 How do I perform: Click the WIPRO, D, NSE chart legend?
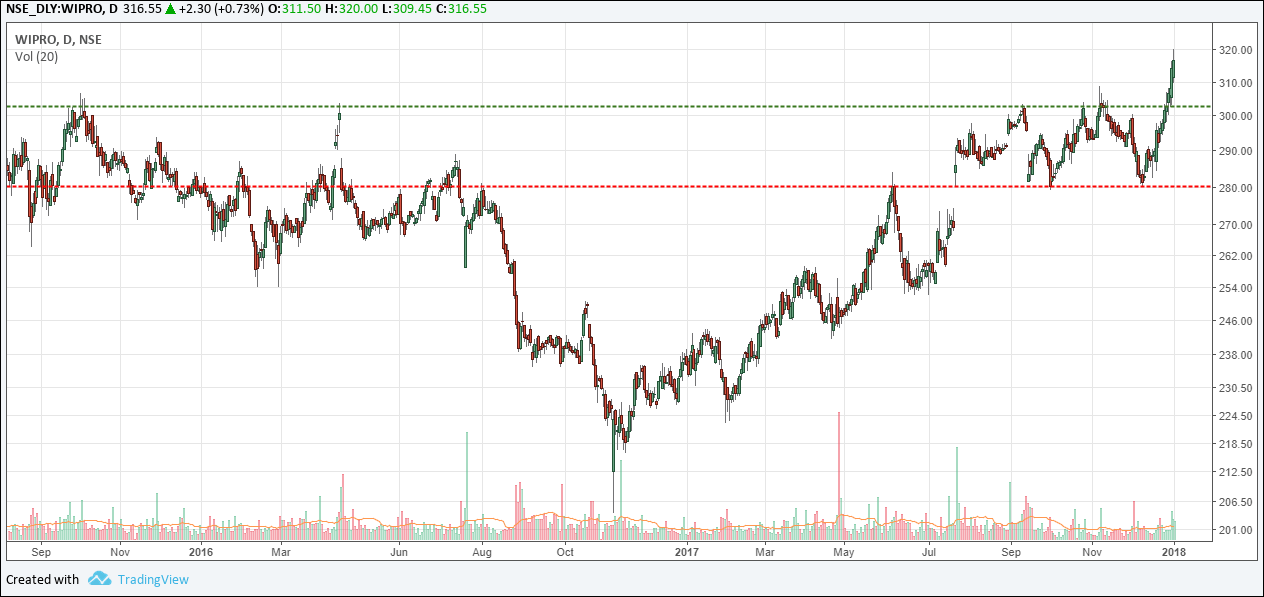[58, 40]
